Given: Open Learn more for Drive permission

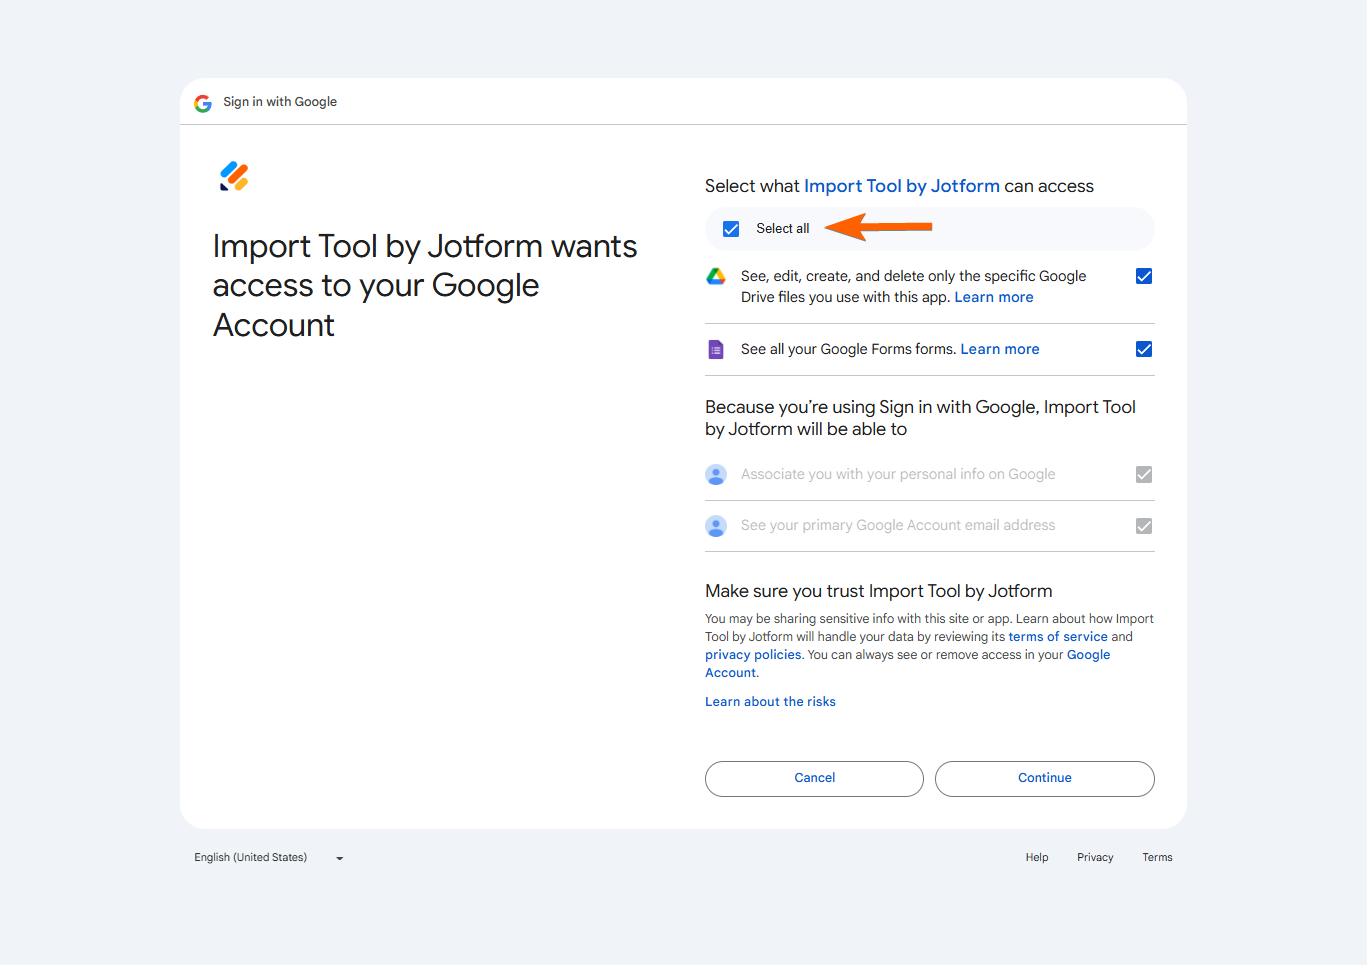Looking at the screenshot, I should tap(993, 297).
